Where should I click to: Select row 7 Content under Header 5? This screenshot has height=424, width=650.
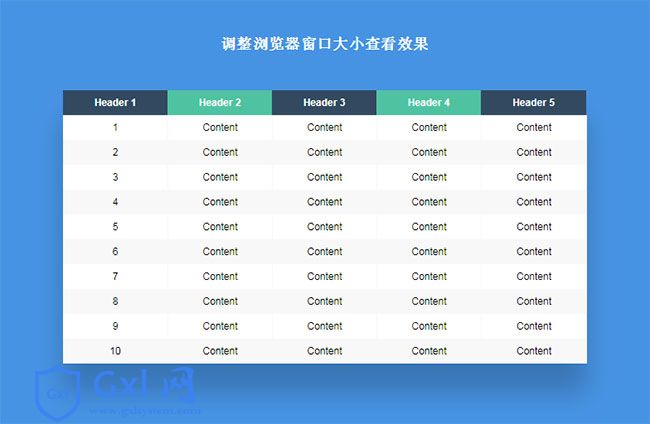coord(534,276)
